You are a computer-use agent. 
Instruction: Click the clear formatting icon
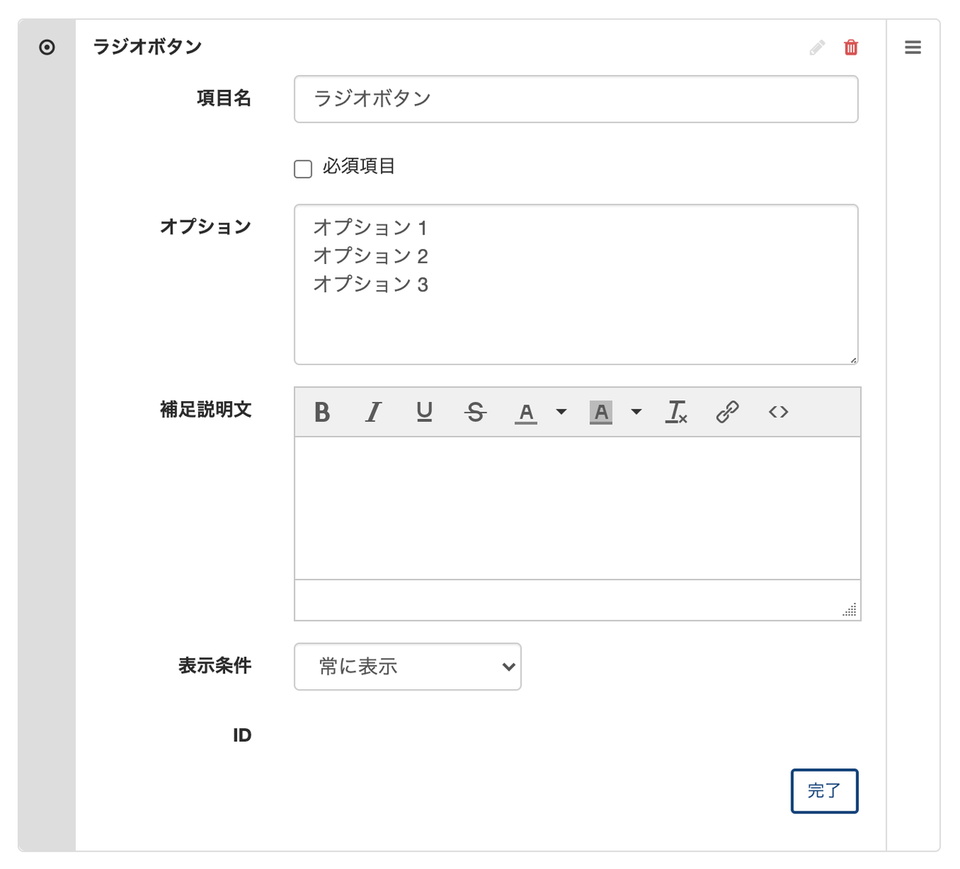(x=677, y=412)
